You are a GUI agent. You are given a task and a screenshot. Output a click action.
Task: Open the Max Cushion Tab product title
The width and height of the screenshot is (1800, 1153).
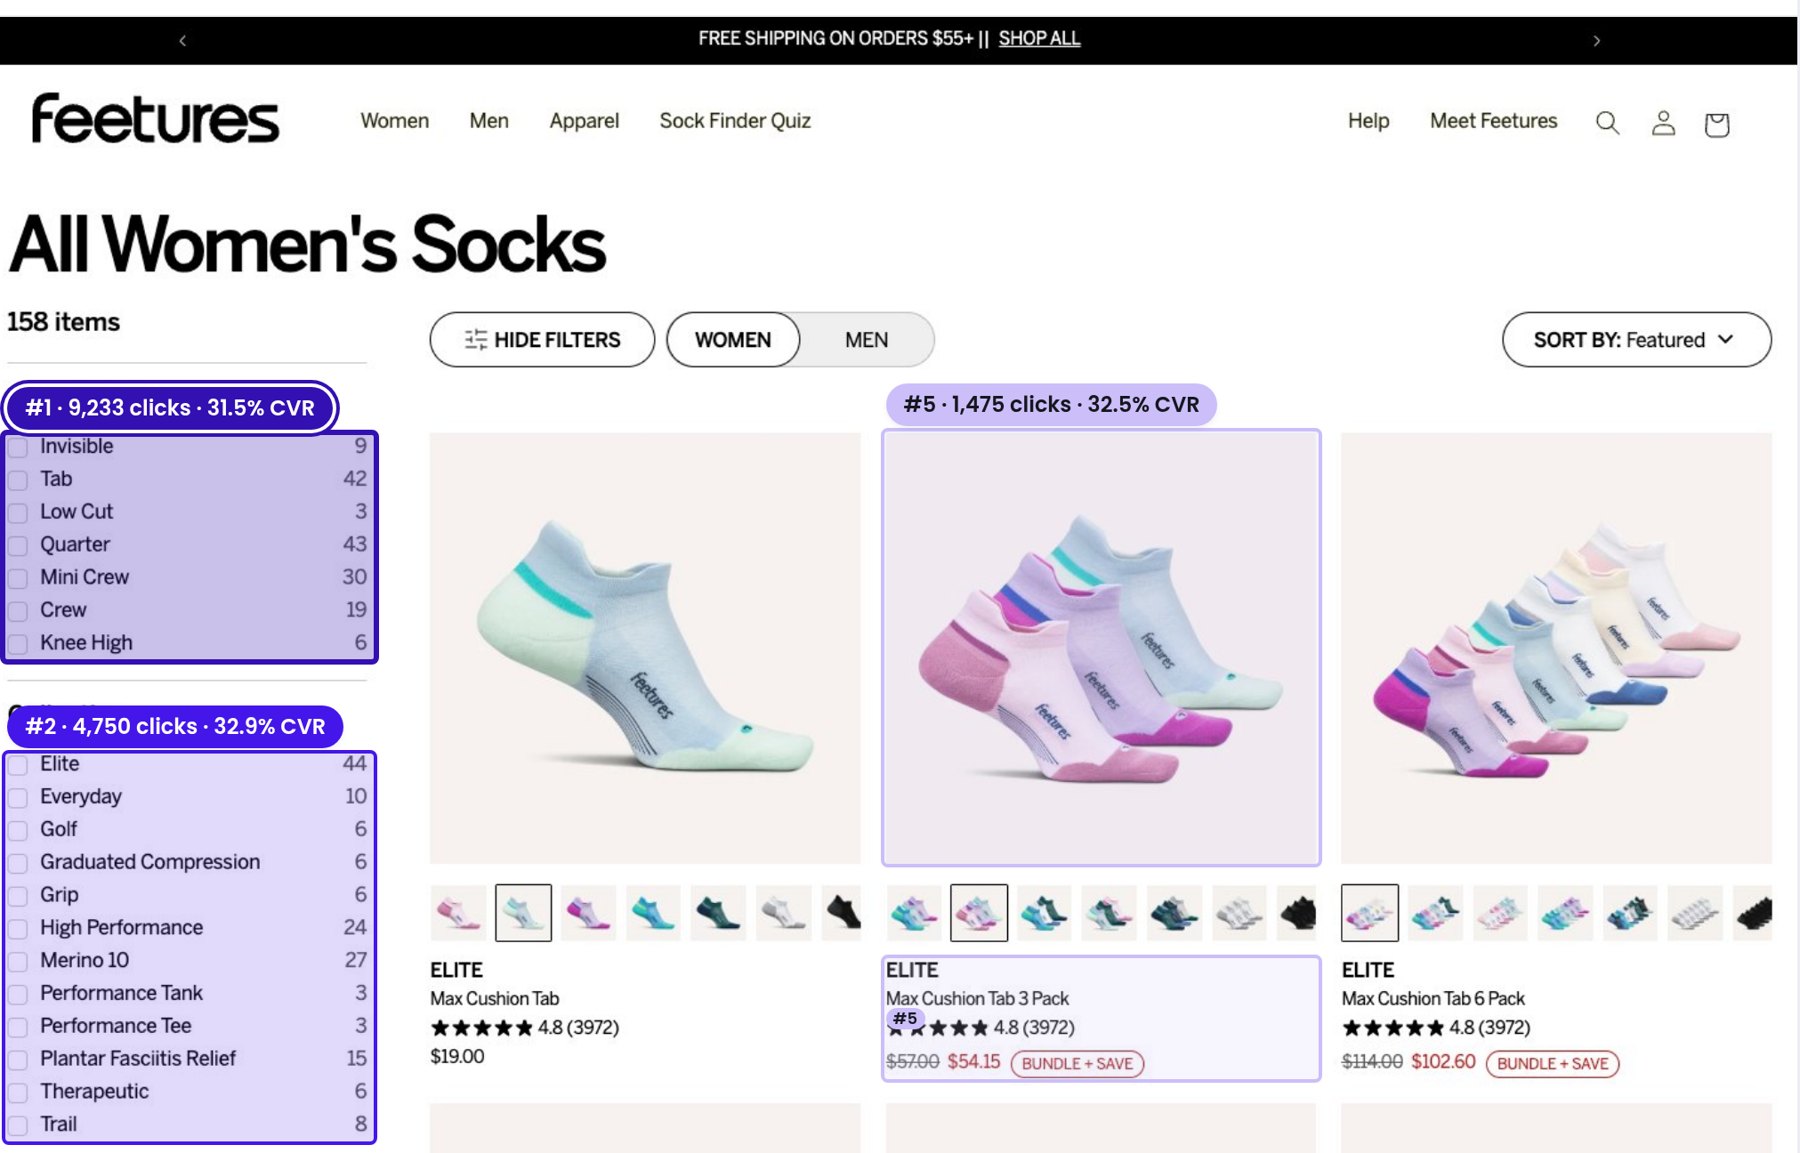(494, 998)
